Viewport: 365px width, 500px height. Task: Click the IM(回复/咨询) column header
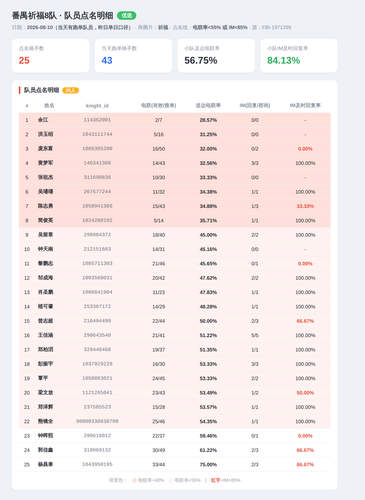coord(255,106)
